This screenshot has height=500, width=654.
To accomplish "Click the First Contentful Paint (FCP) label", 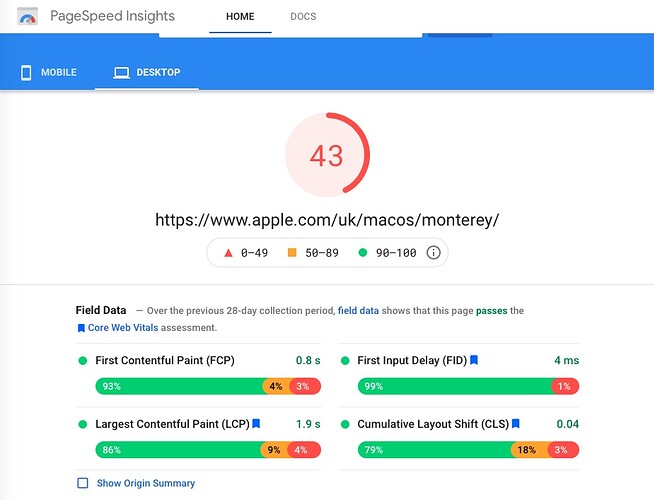I will click(x=165, y=360).
